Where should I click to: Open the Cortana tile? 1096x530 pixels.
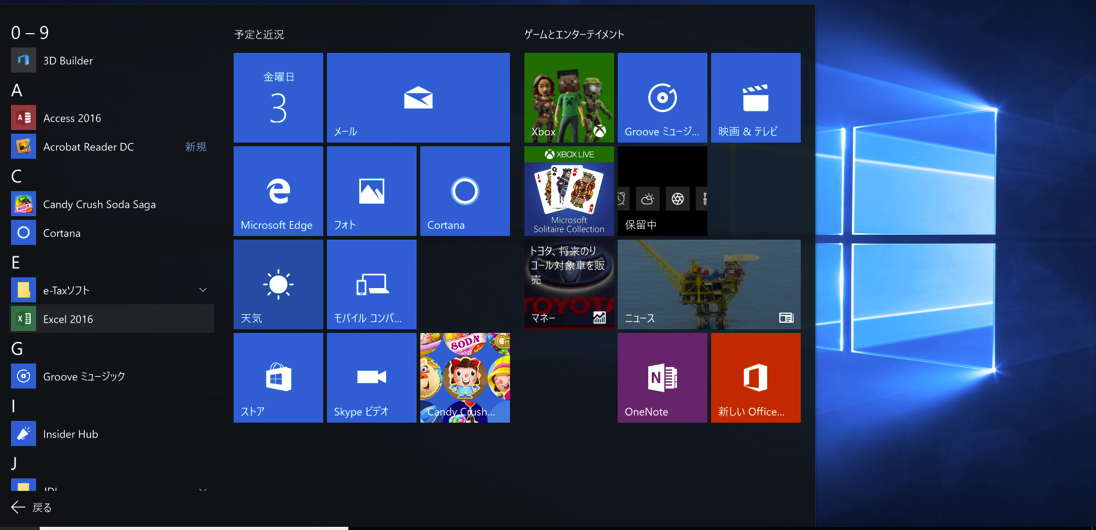point(465,191)
